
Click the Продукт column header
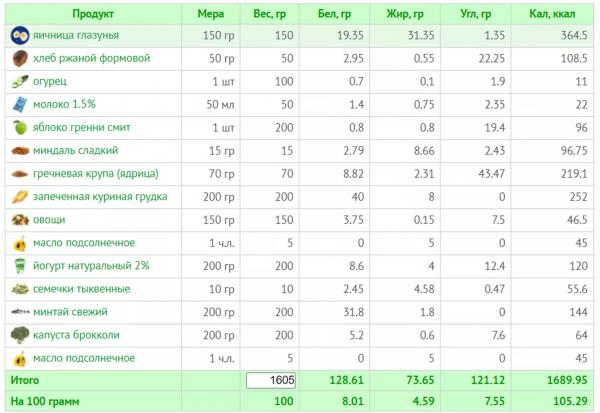pos(93,14)
